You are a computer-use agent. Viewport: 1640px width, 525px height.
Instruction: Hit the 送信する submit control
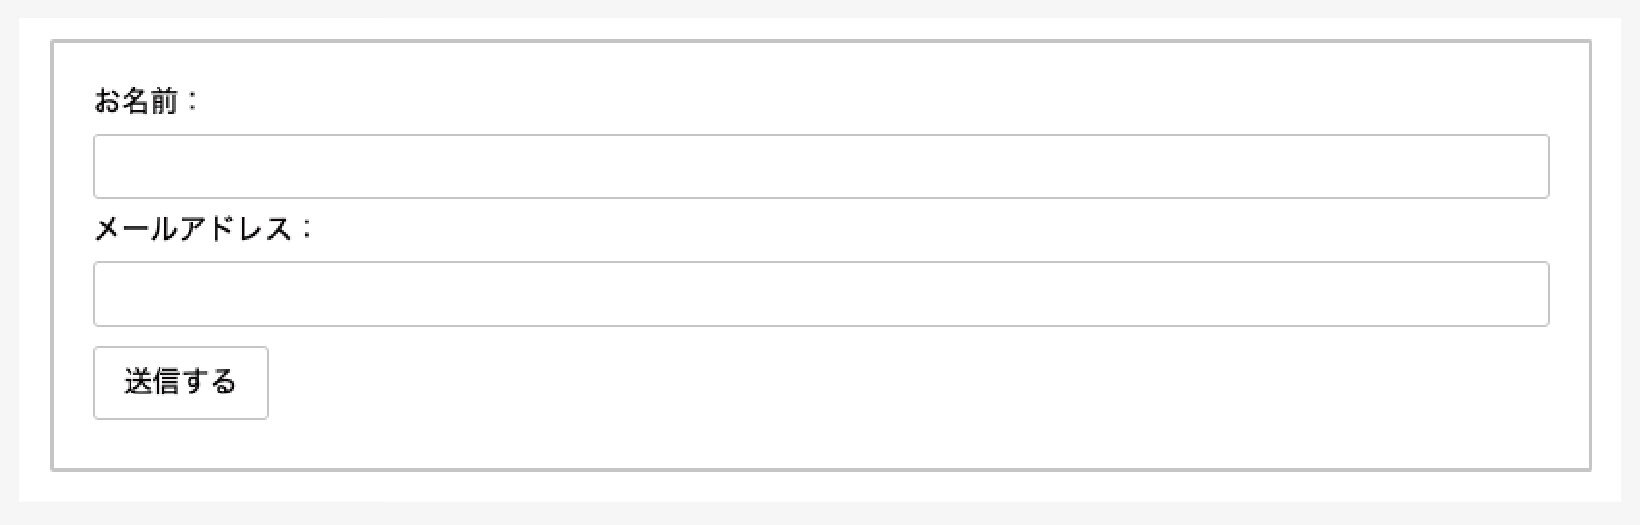(180, 382)
